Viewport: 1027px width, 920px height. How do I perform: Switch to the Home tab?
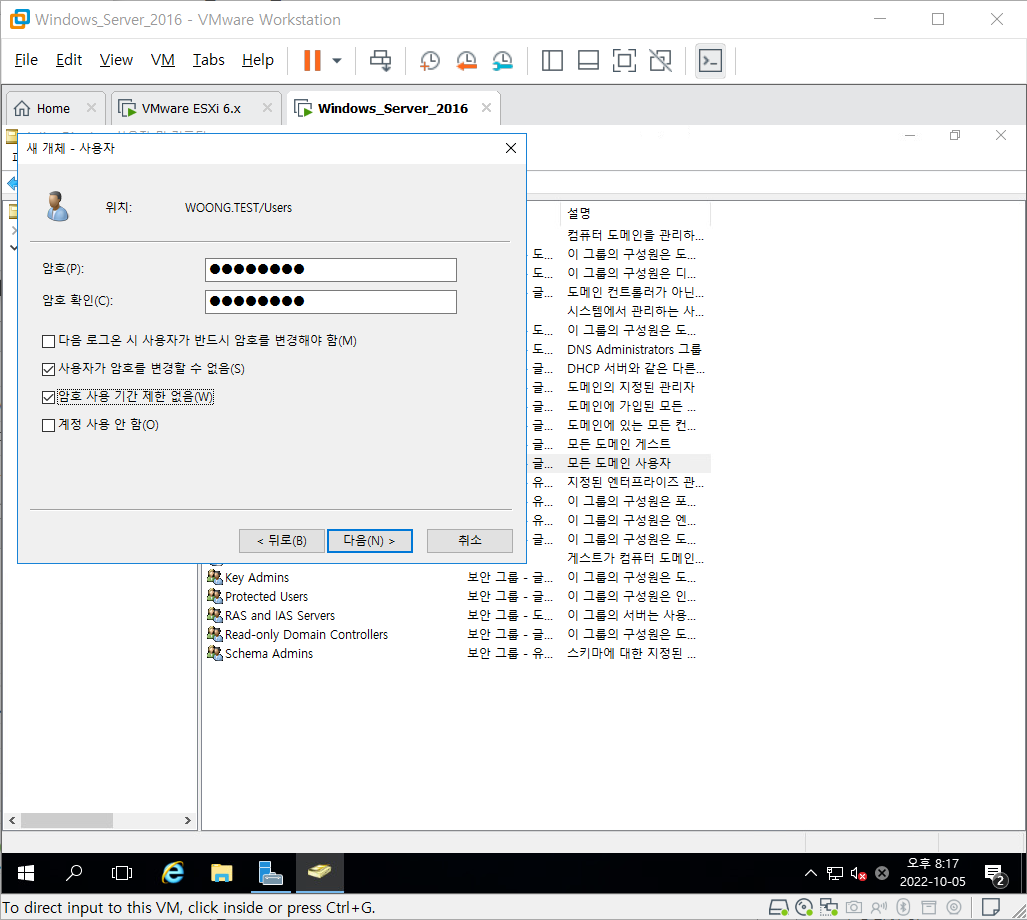pyautogui.click(x=53, y=108)
